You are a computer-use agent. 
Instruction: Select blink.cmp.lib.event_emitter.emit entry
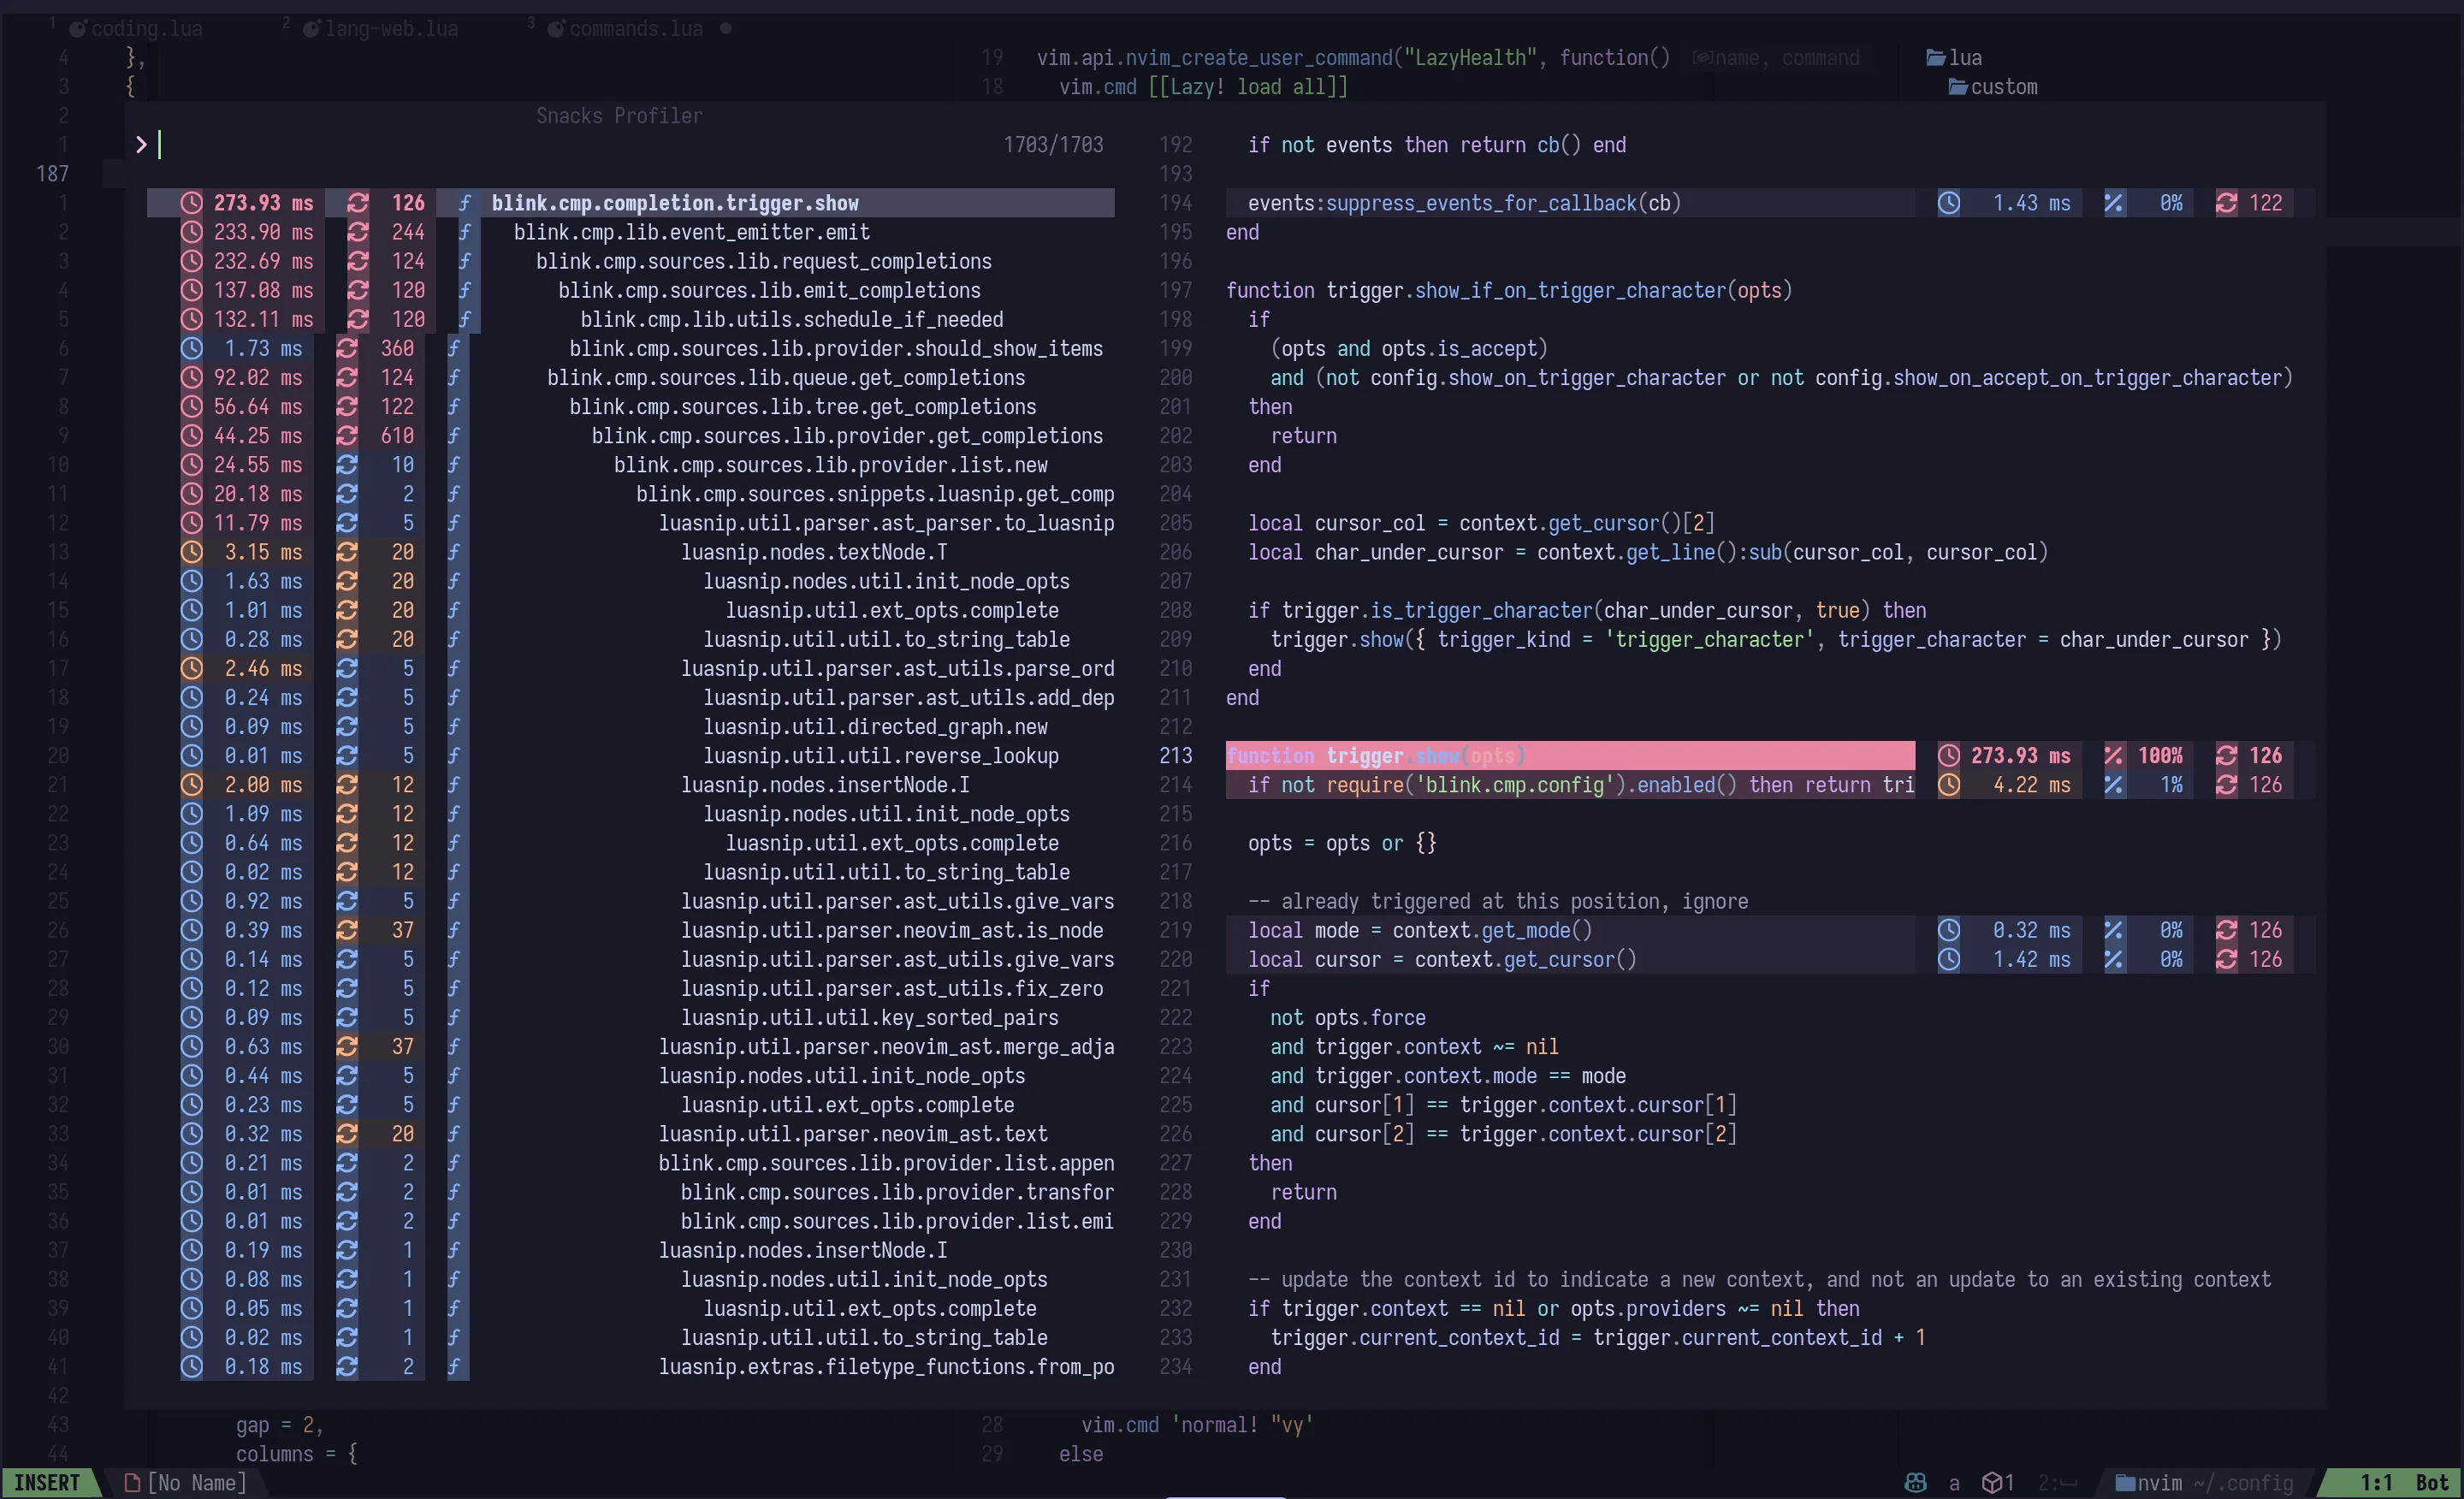pyautogui.click(x=631, y=232)
